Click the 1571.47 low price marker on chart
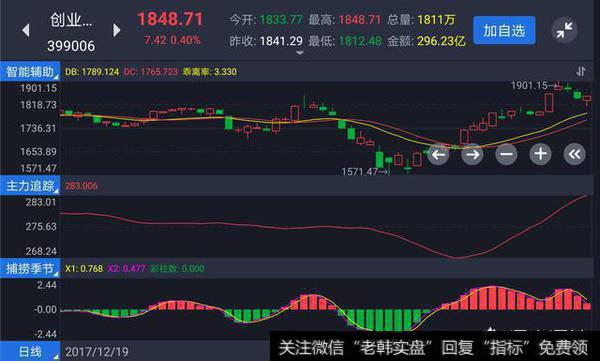600x361 pixels. click(365, 172)
